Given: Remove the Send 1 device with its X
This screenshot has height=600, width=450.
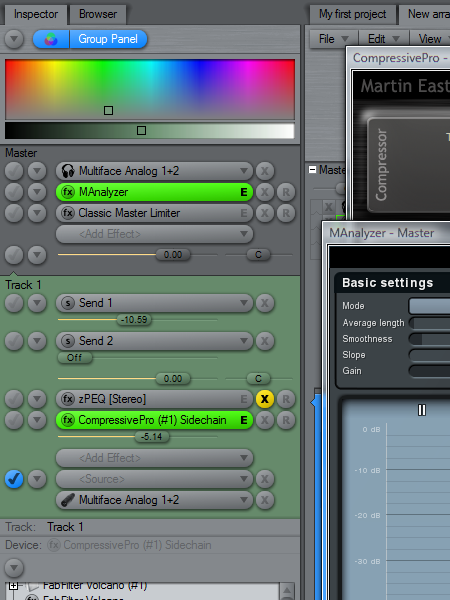Looking at the screenshot, I should pos(264,303).
